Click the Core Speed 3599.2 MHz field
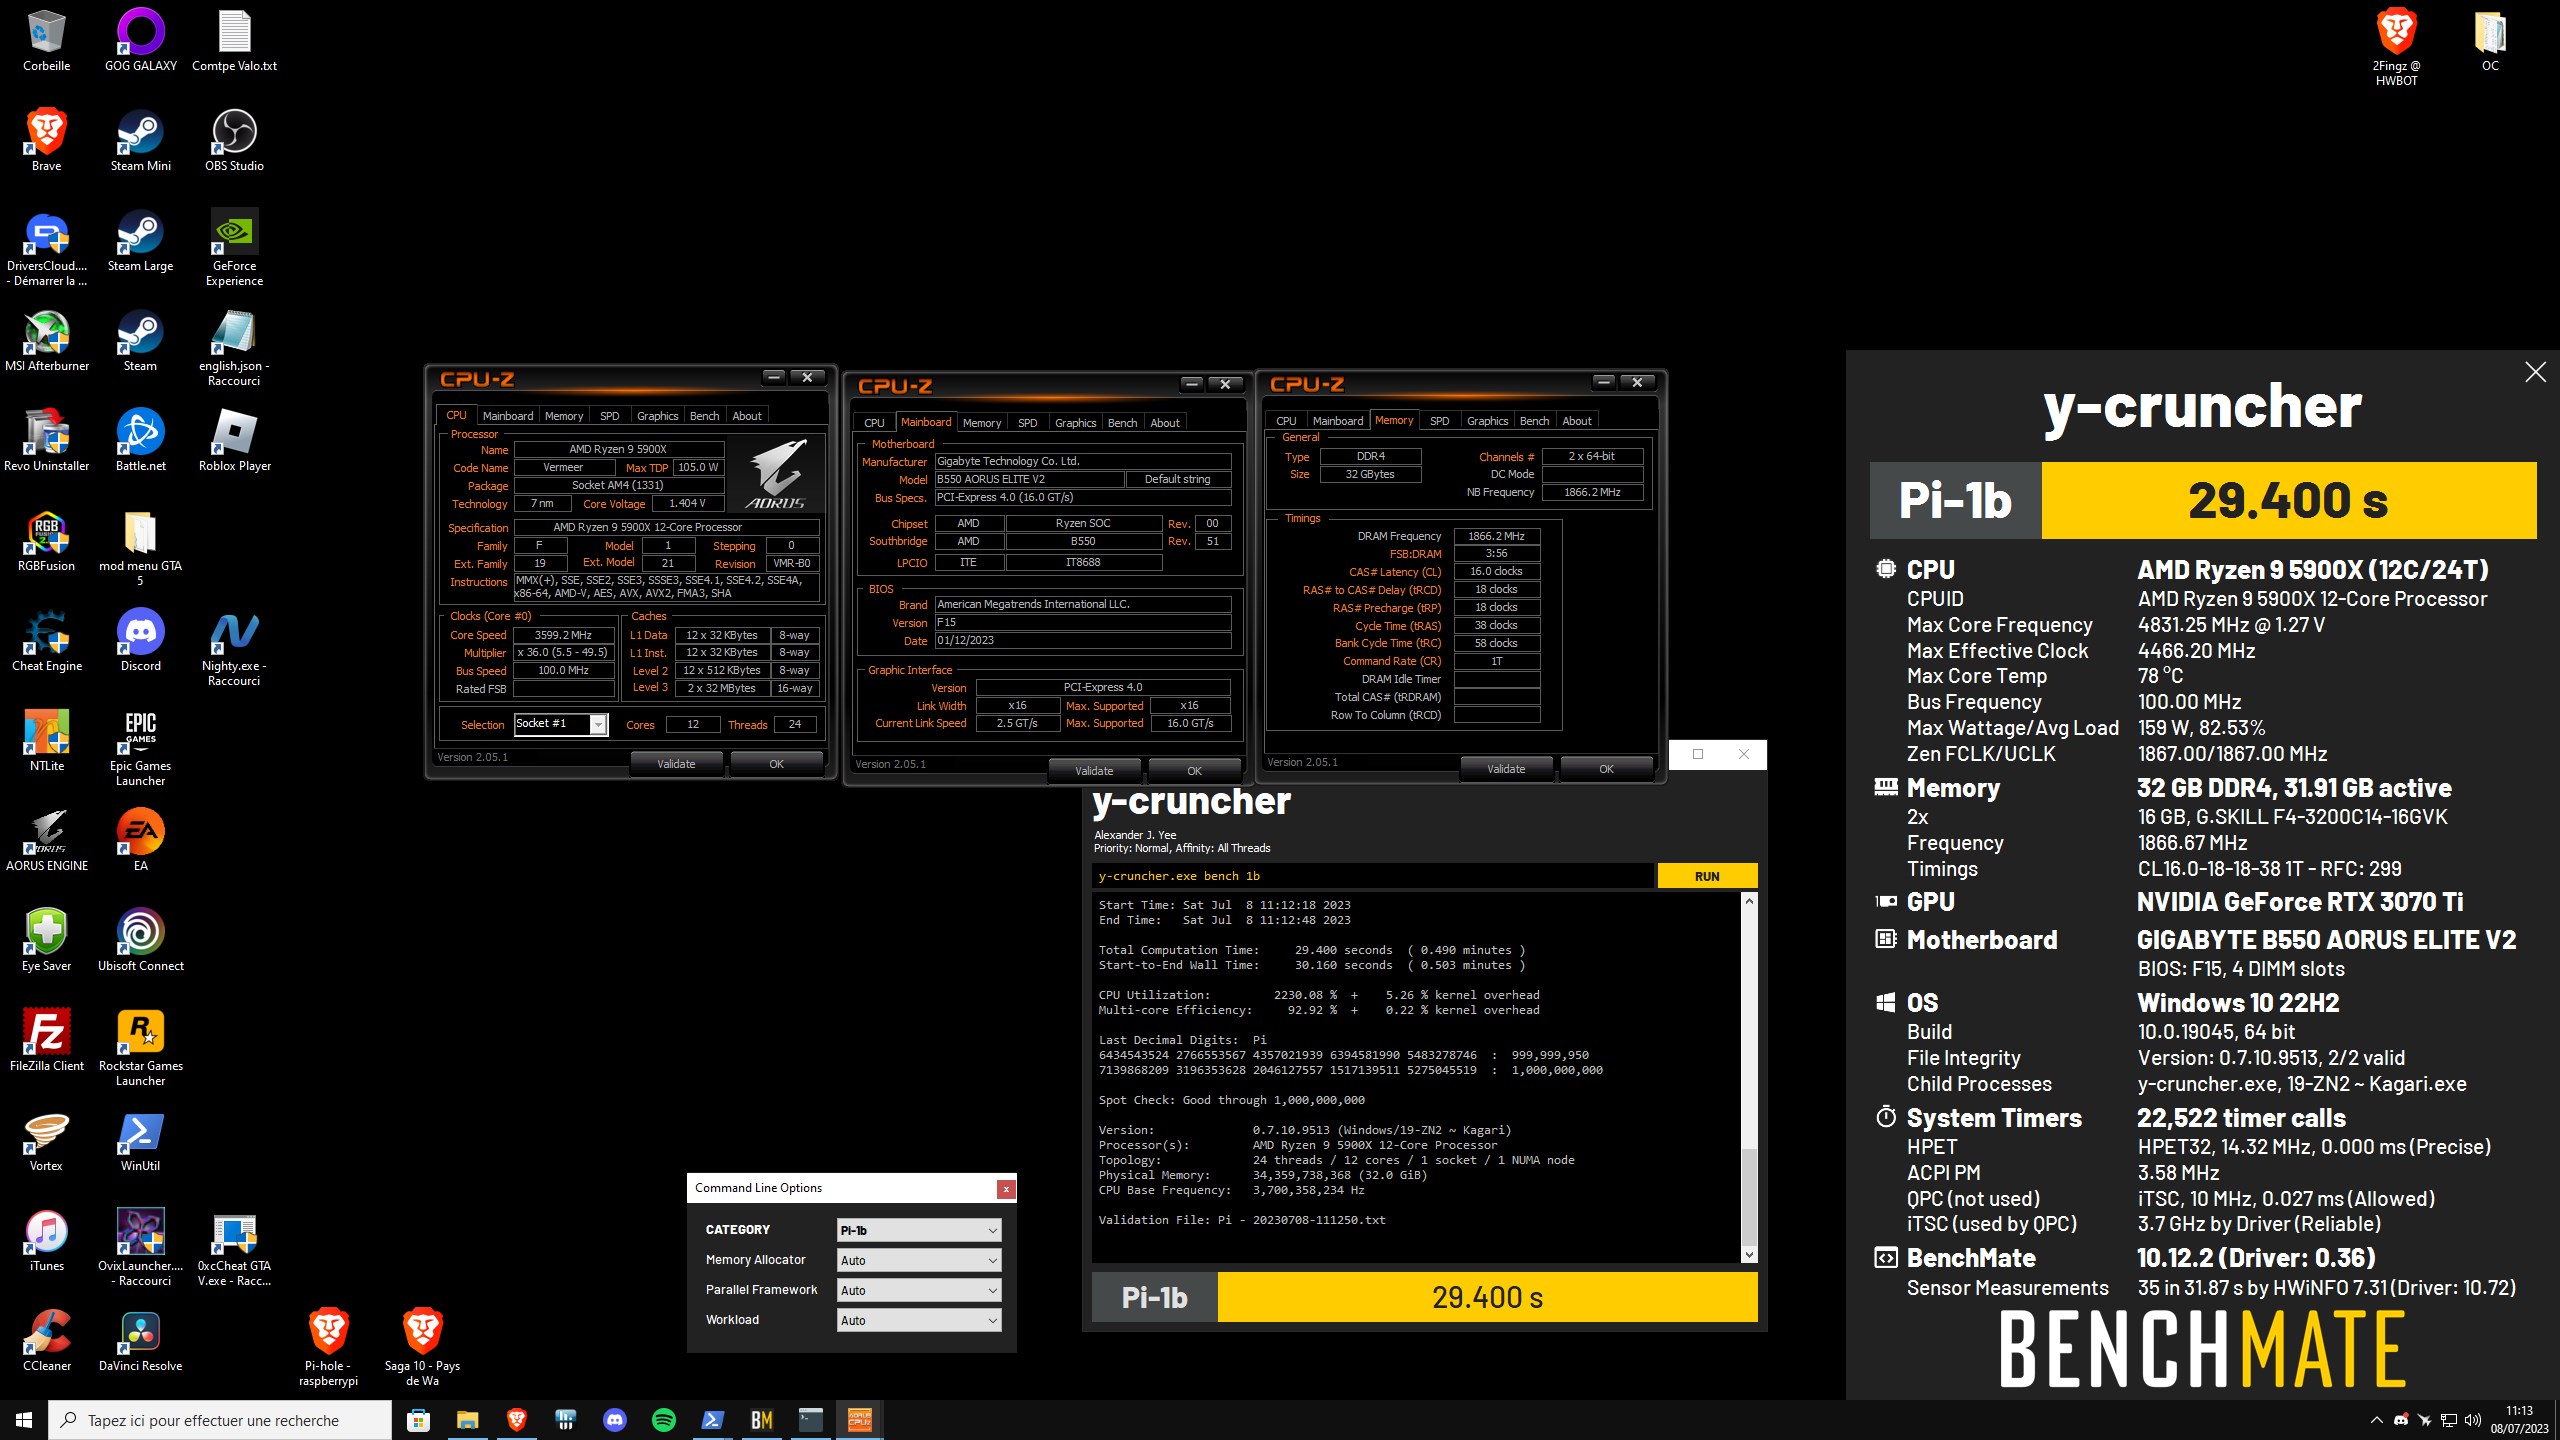This screenshot has height=1440, width=2560. [x=563, y=635]
